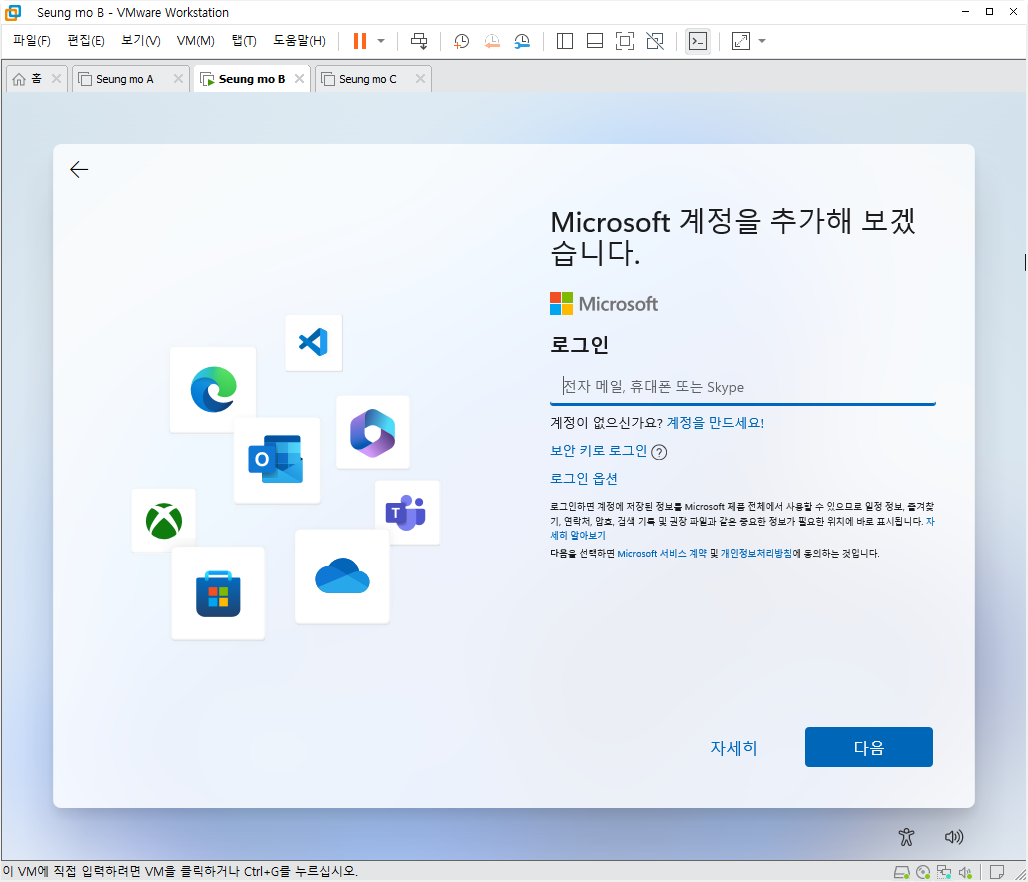Open 개인정보처리방침 link
Screen dimensions: 1028x882
757,553
